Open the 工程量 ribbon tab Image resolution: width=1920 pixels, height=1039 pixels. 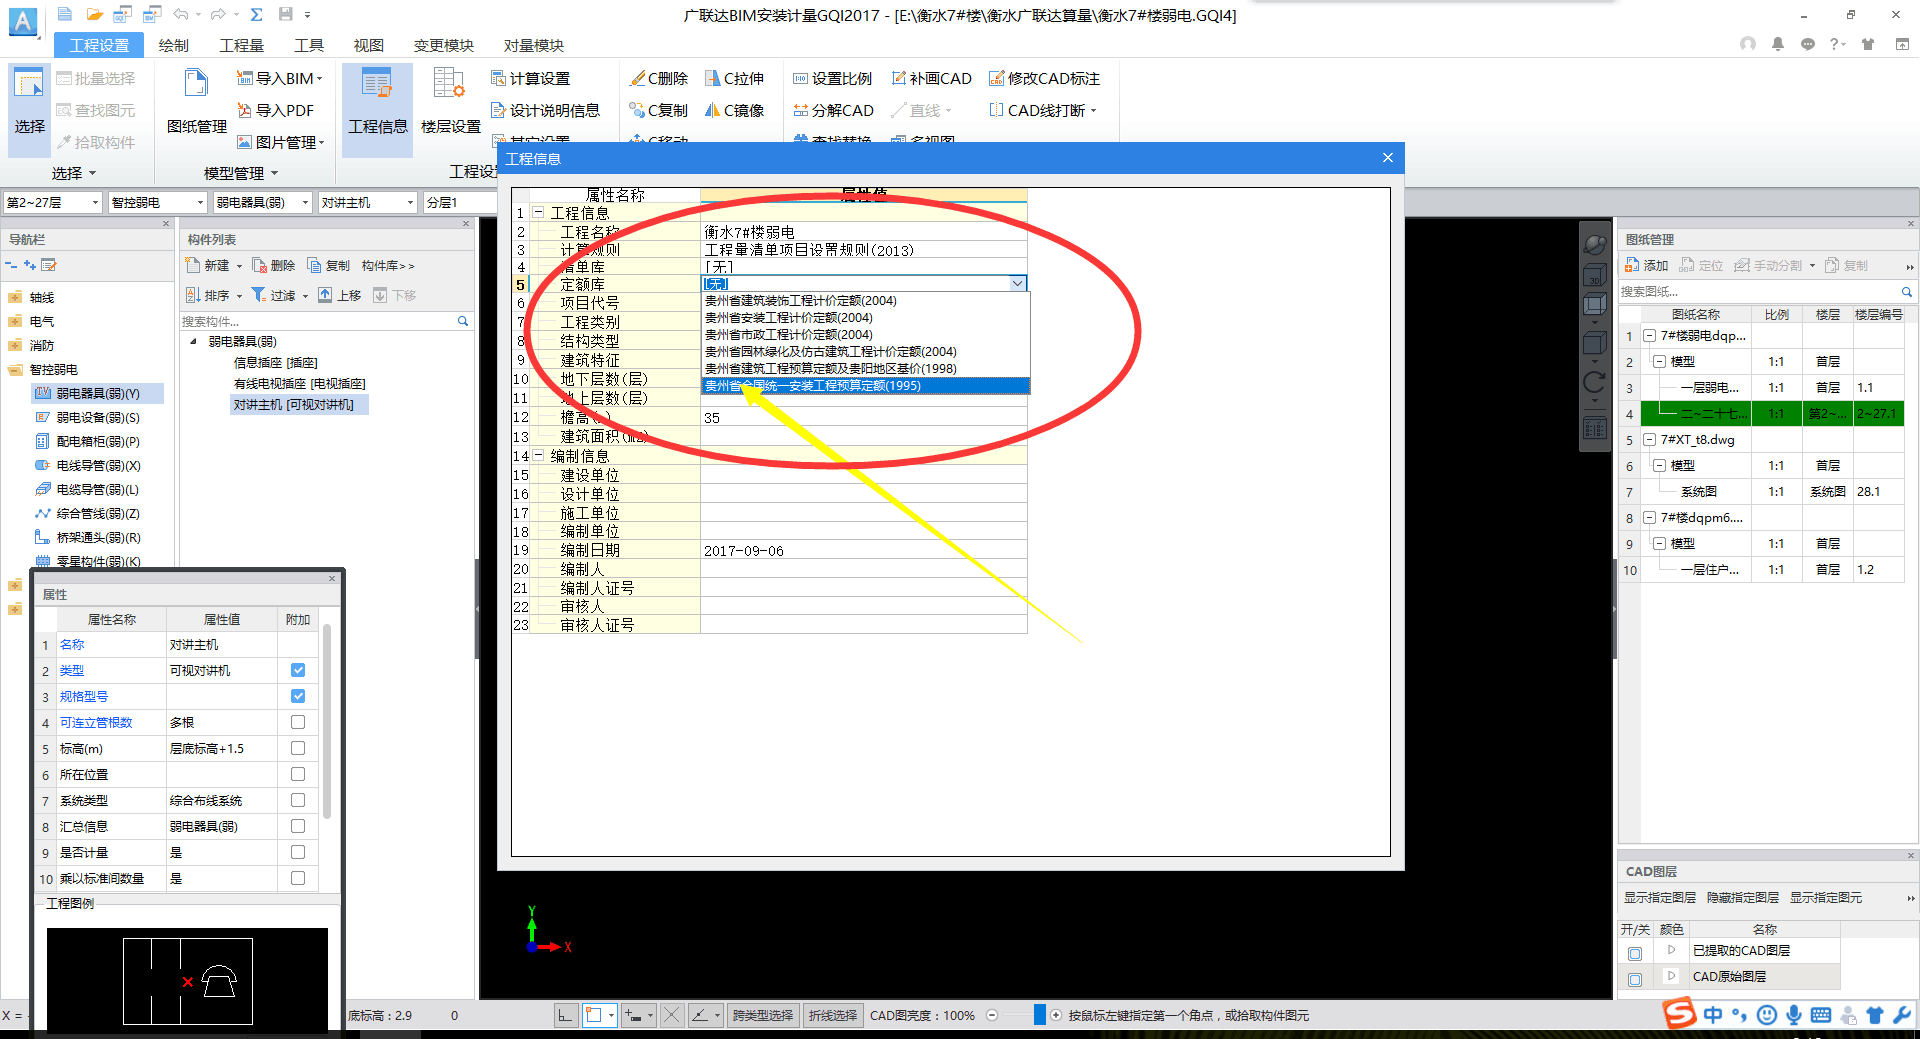(242, 45)
